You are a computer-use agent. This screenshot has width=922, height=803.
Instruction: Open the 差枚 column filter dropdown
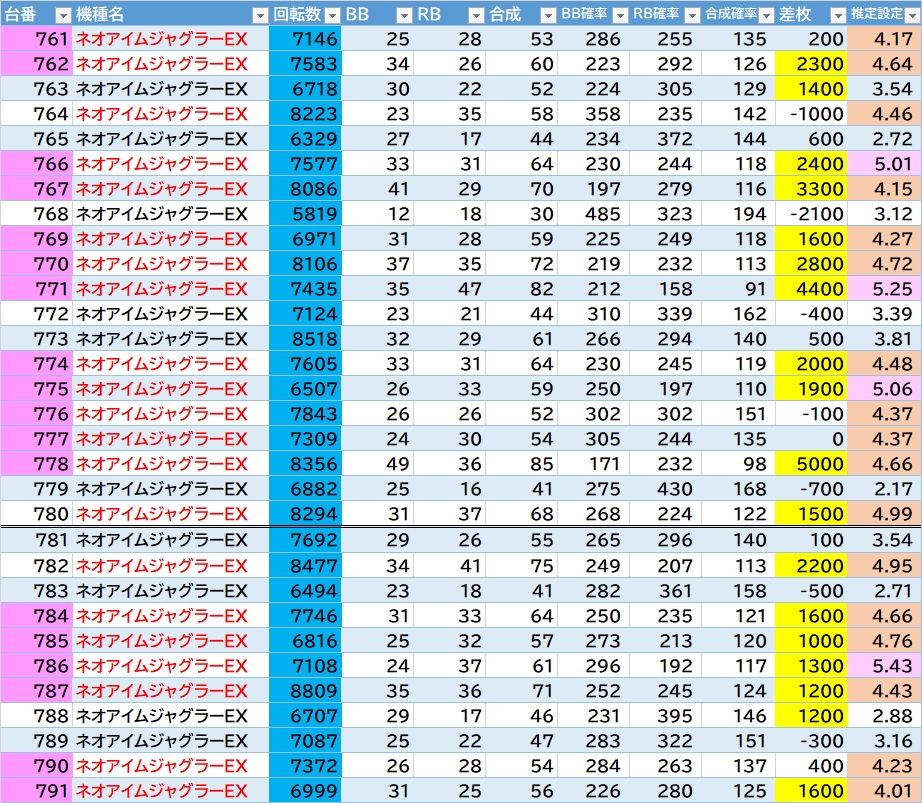coord(838,15)
